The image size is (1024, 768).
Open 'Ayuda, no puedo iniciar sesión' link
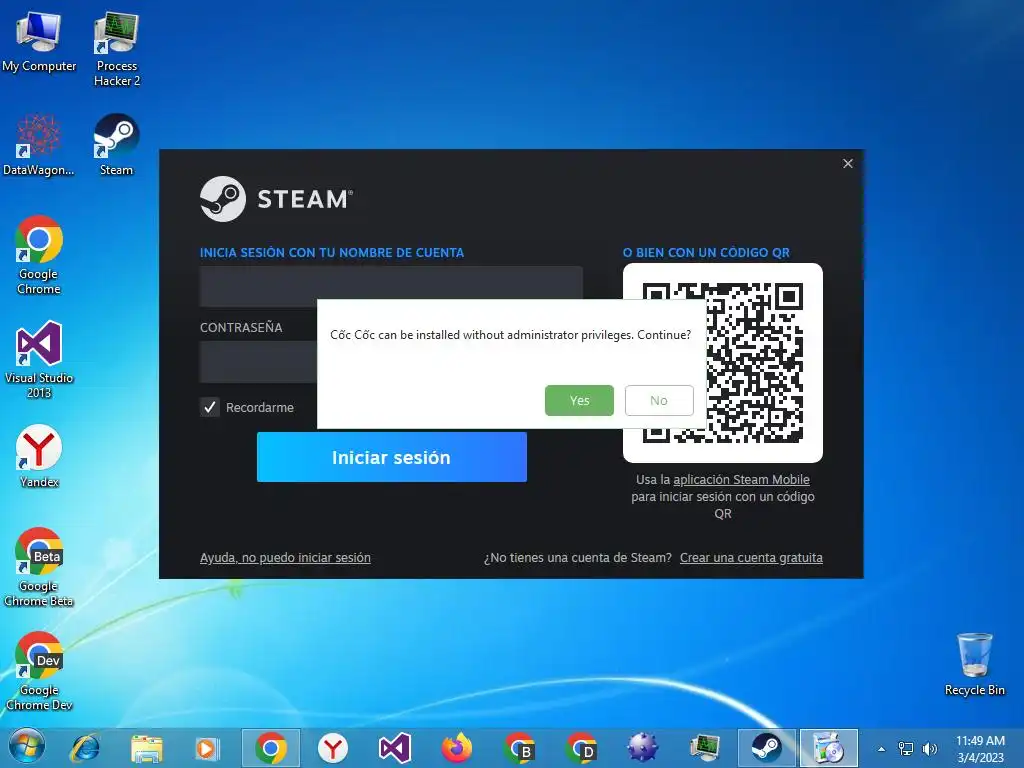(x=285, y=558)
